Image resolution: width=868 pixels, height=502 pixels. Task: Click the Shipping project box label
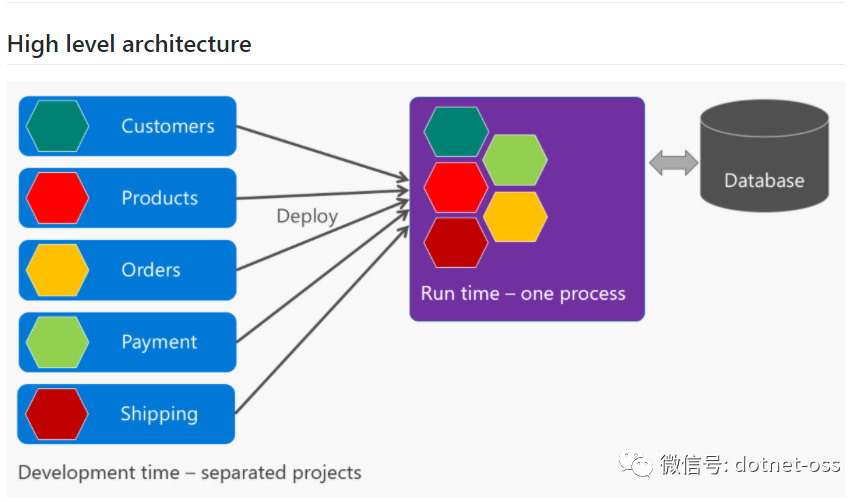(159, 414)
